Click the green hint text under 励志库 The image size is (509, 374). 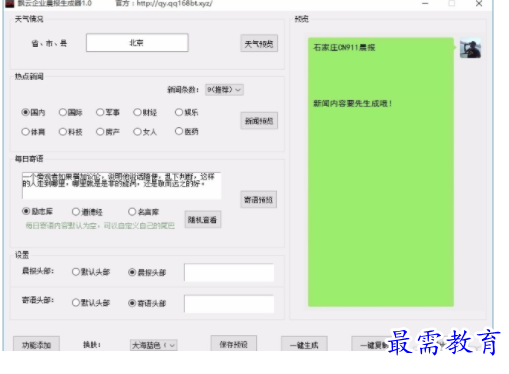click(x=100, y=226)
